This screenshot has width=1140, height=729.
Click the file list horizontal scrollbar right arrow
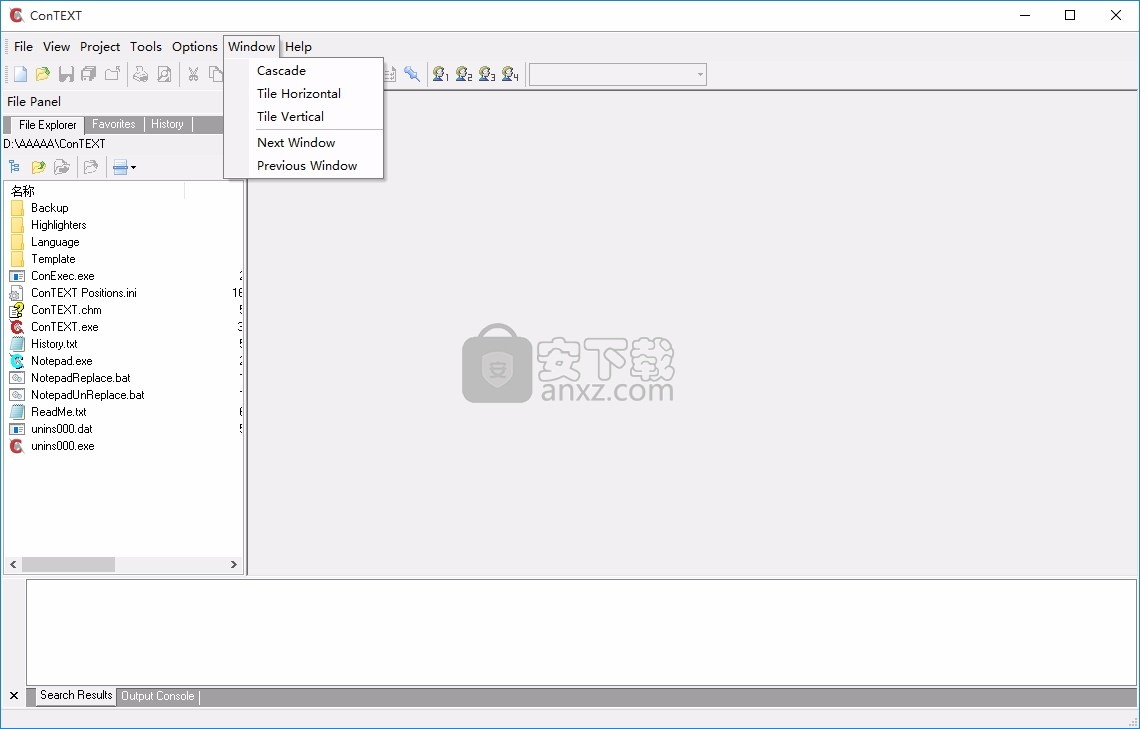pyautogui.click(x=234, y=564)
